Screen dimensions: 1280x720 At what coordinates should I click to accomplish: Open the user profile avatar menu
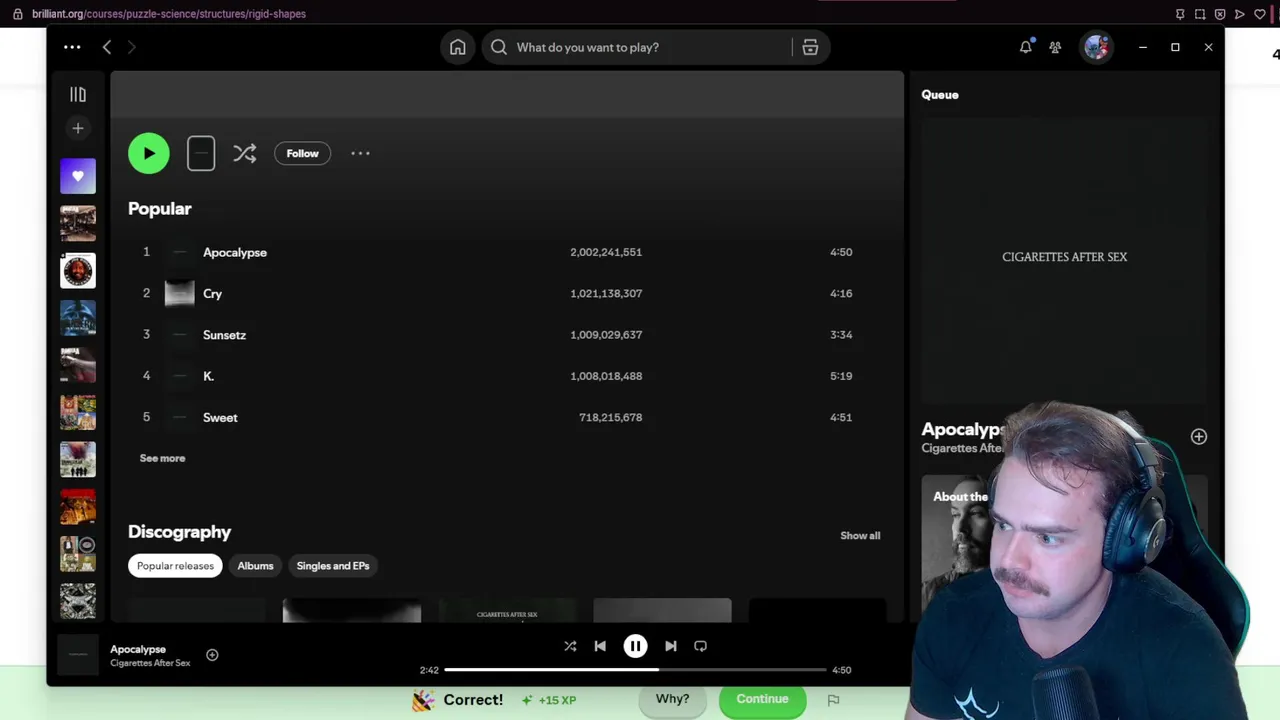tap(1097, 47)
